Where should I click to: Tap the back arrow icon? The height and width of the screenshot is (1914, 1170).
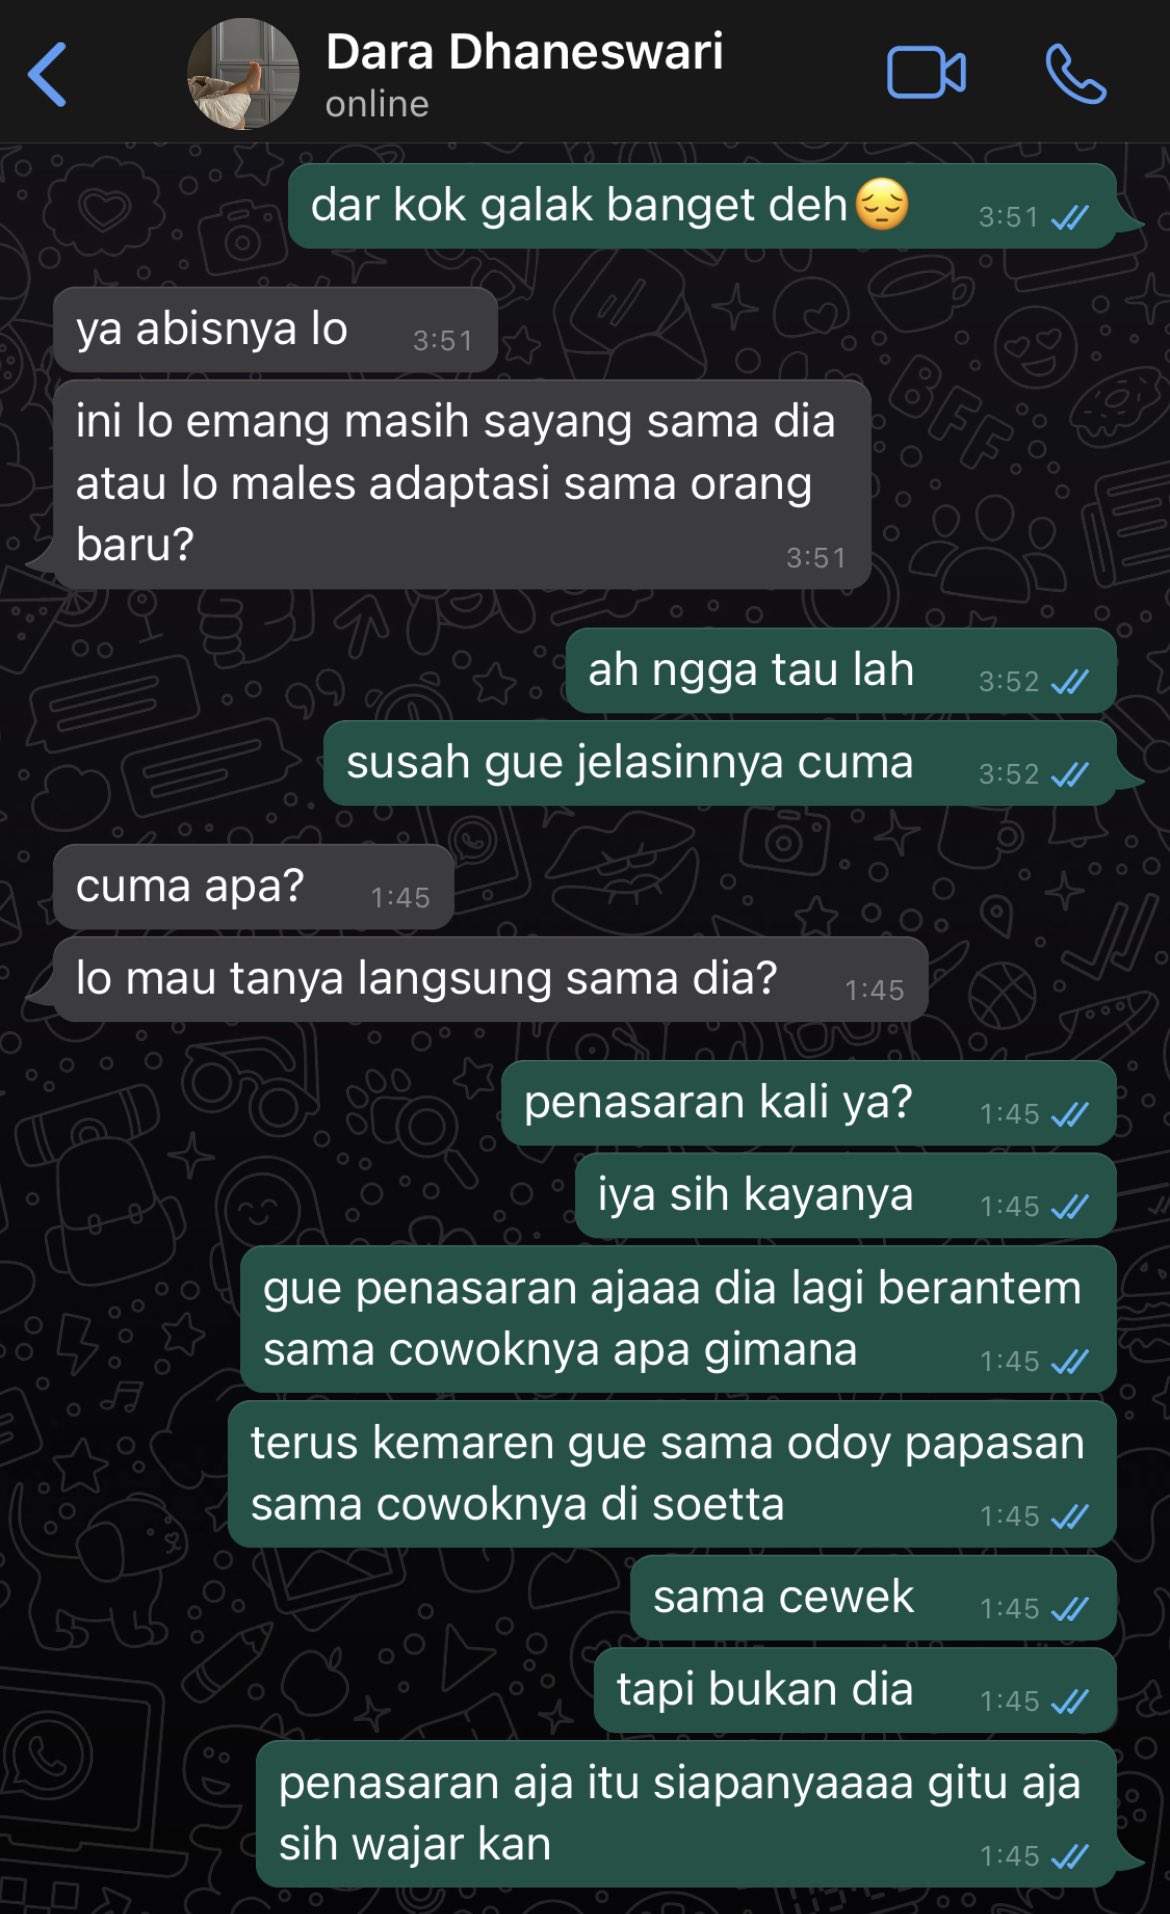[47, 74]
